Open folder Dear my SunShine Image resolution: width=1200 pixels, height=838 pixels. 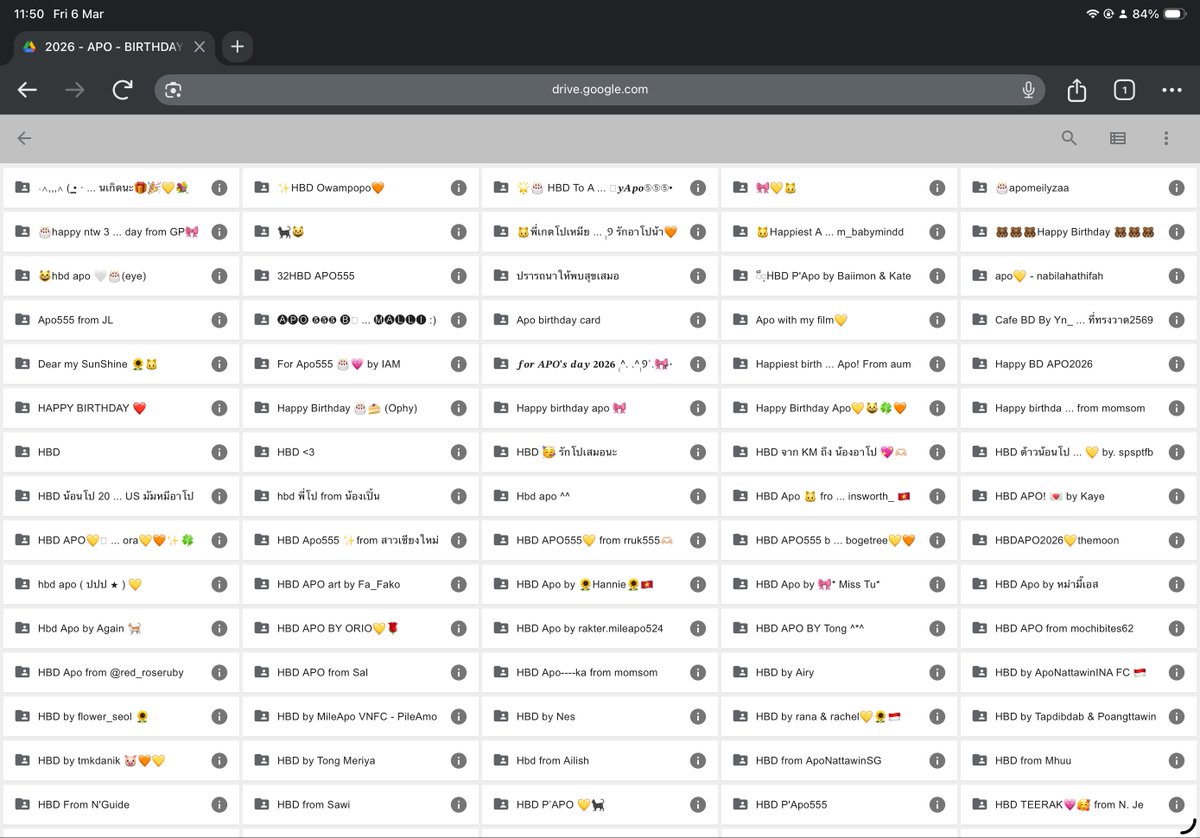(121, 364)
